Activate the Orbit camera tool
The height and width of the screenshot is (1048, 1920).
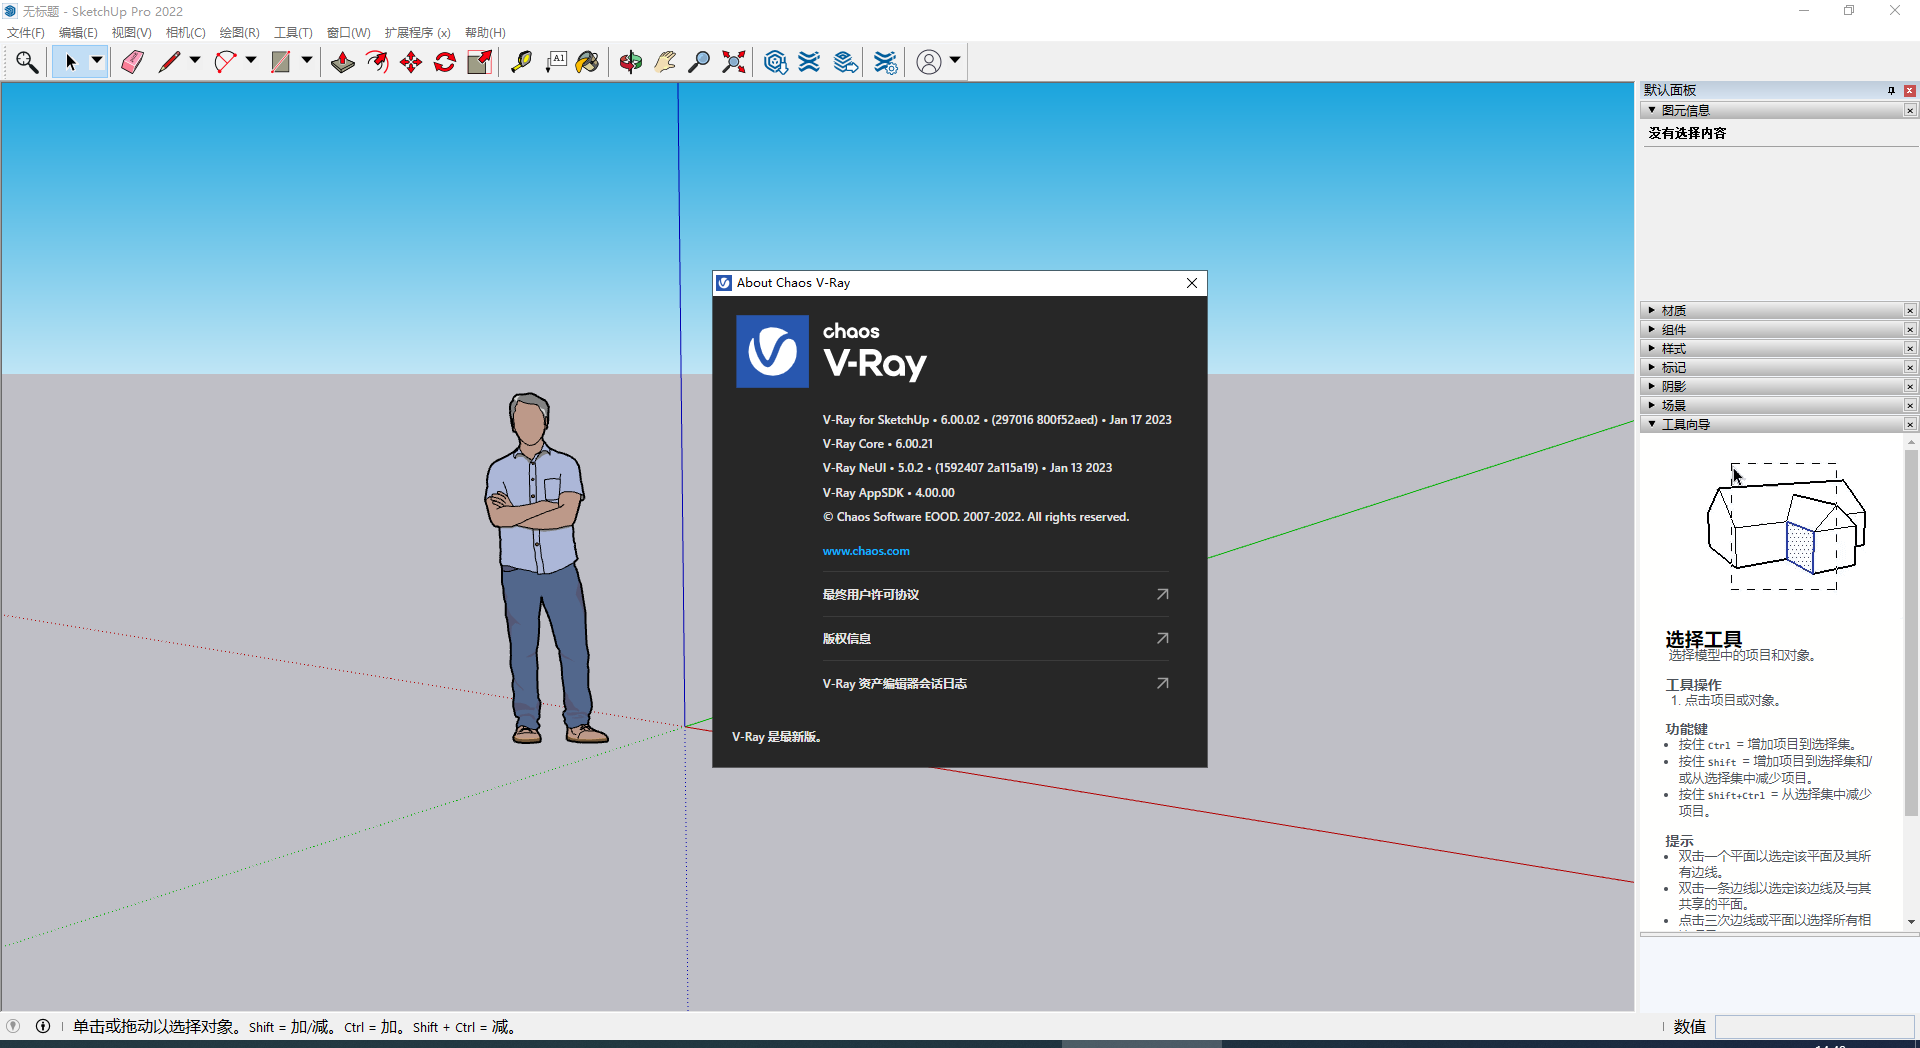coord(631,61)
